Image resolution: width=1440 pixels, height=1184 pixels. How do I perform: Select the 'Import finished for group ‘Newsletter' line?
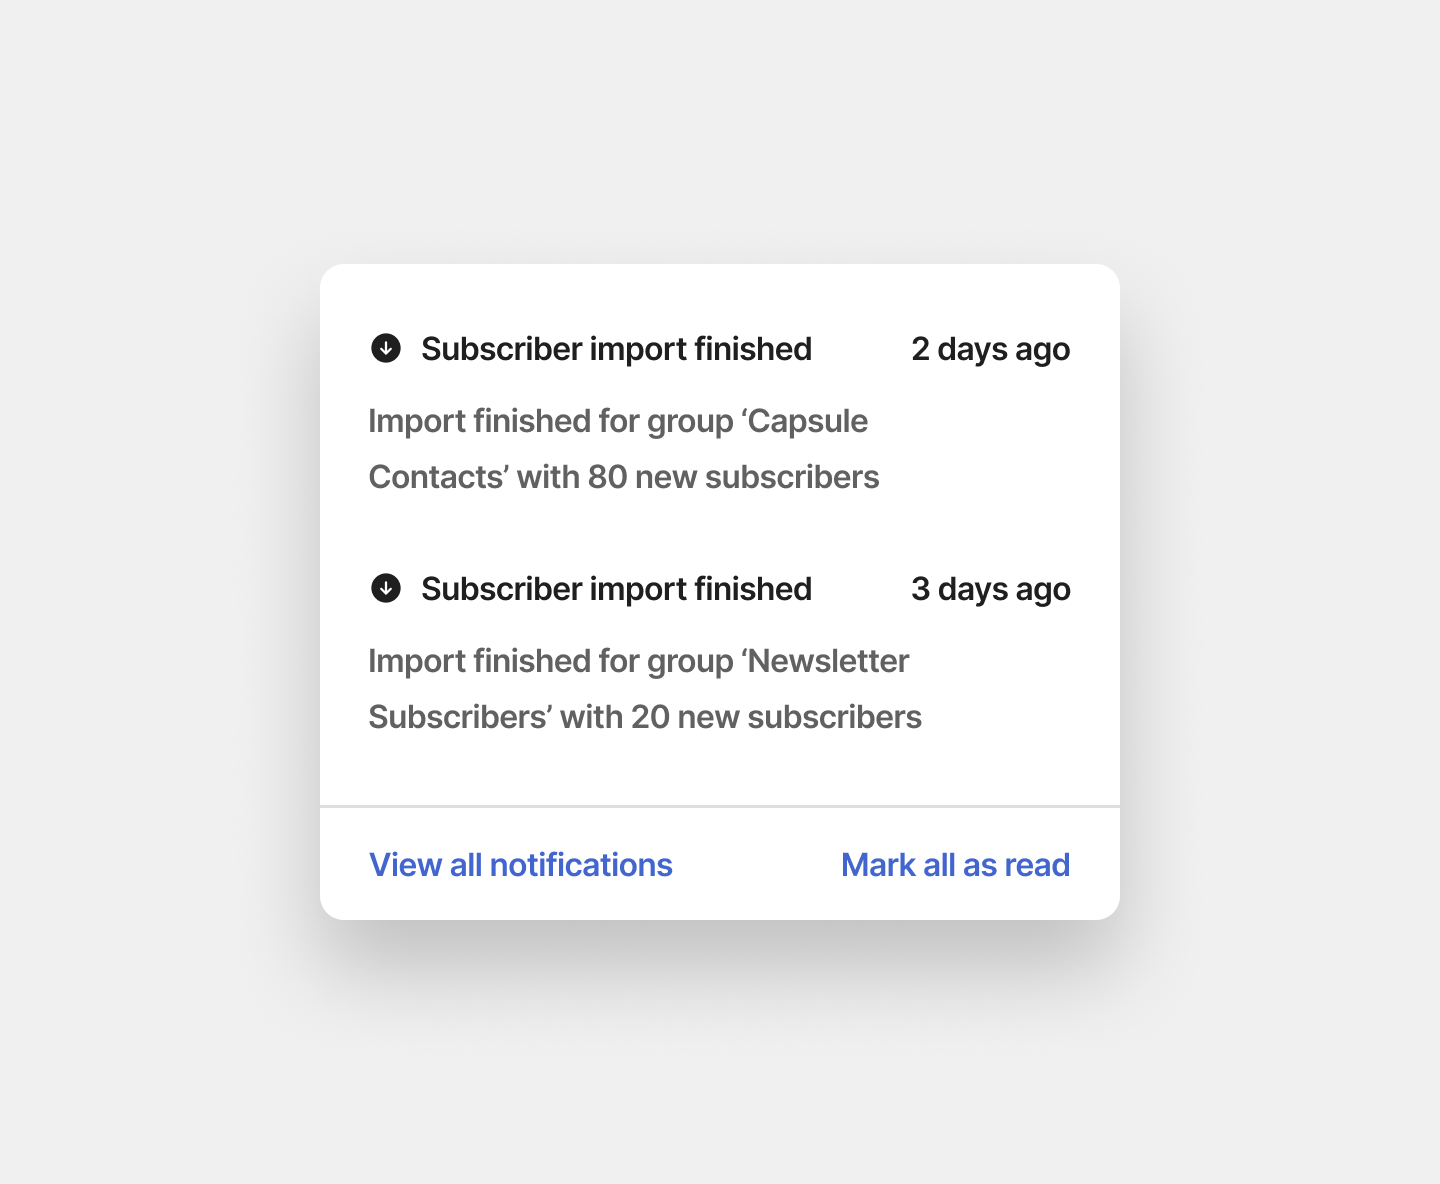click(x=638, y=661)
